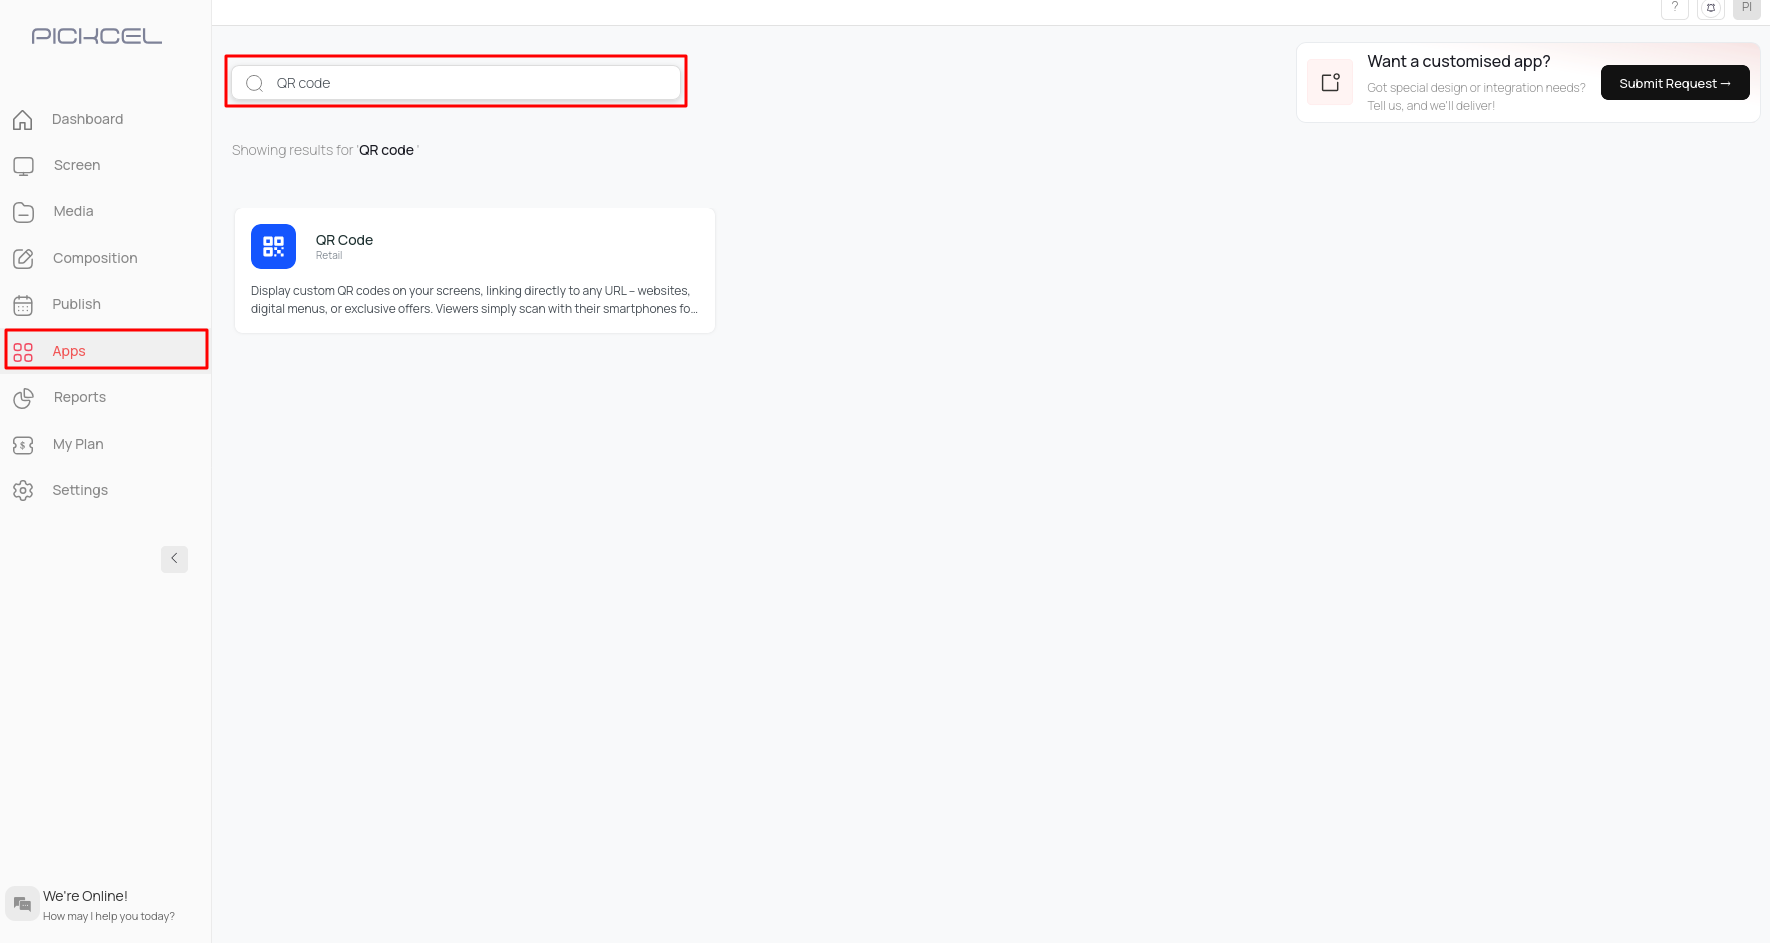The width and height of the screenshot is (1770, 943).
Task: Collapse the sidebar using the chevron arrow
Action: pyautogui.click(x=174, y=559)
